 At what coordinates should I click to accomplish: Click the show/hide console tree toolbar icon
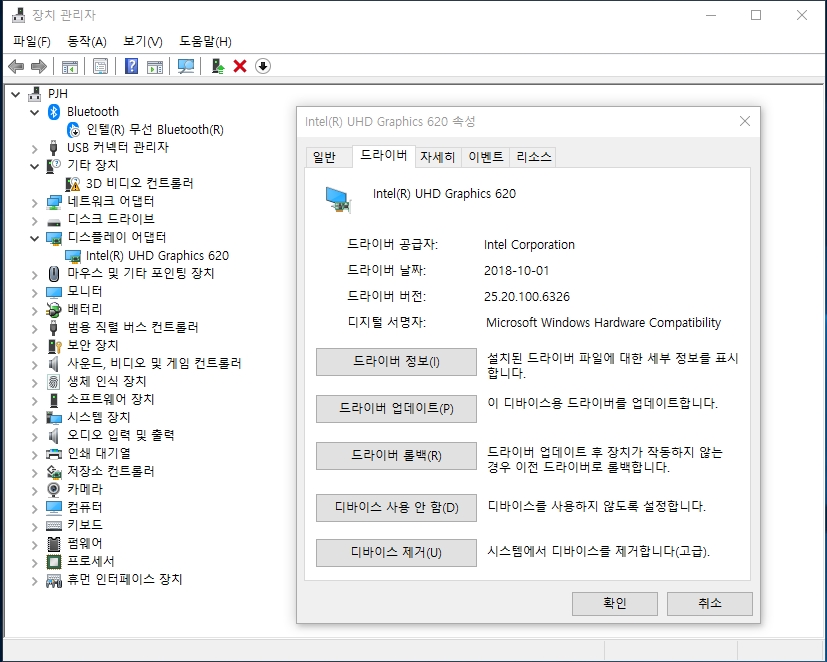tap(70, 66)
